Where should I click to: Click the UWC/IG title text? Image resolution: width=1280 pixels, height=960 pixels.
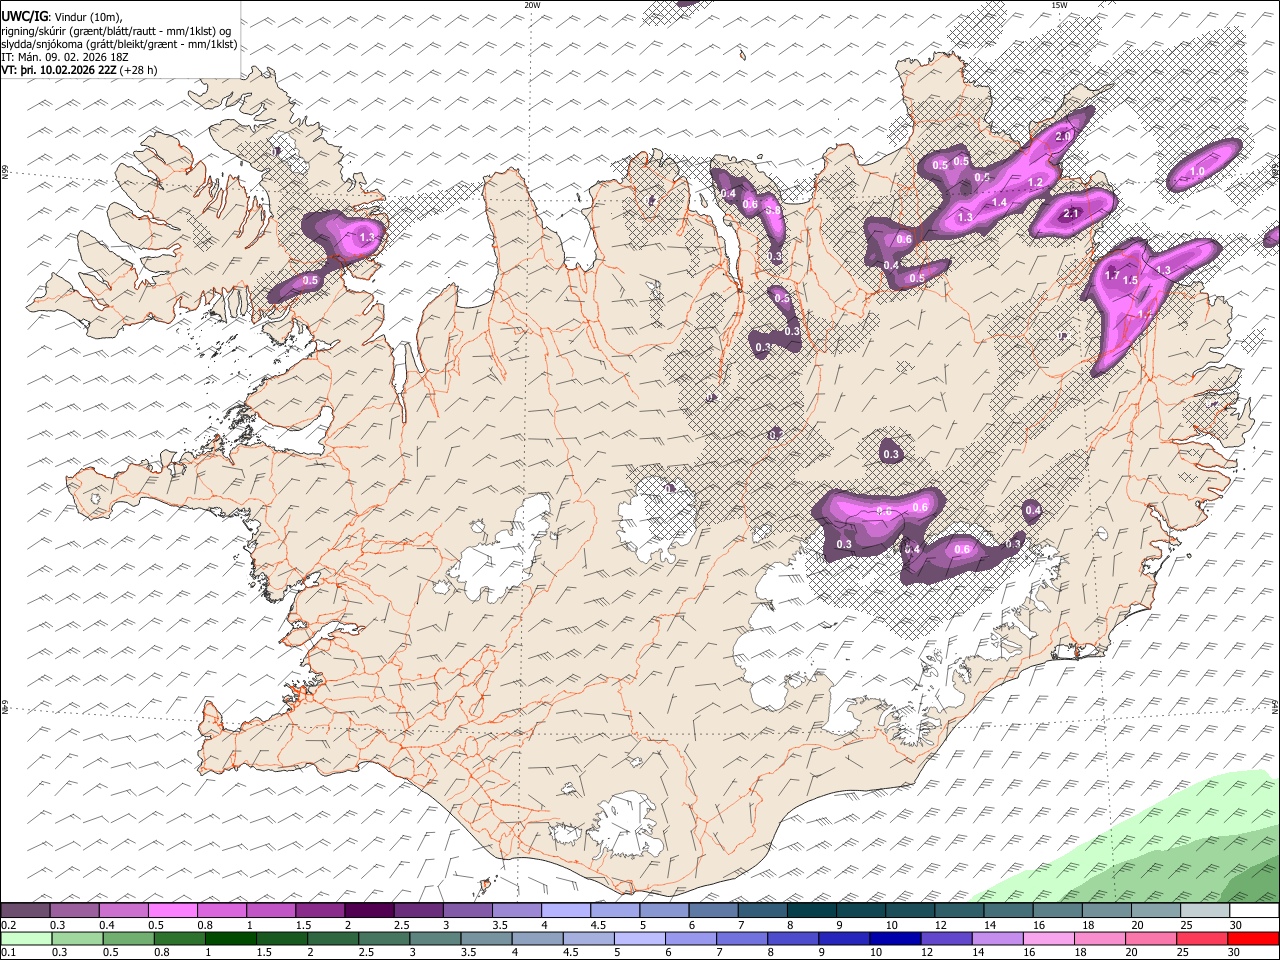pyautogui.click(x=24, y=16)
